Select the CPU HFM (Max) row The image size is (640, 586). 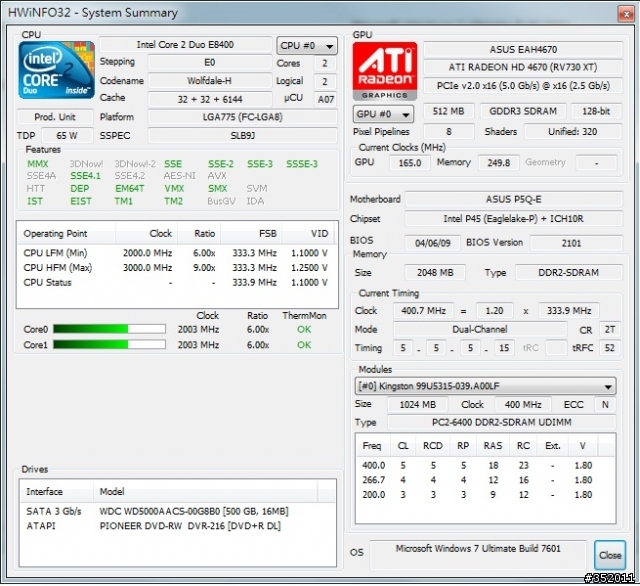pyautogui.click(x=176, y=268)
